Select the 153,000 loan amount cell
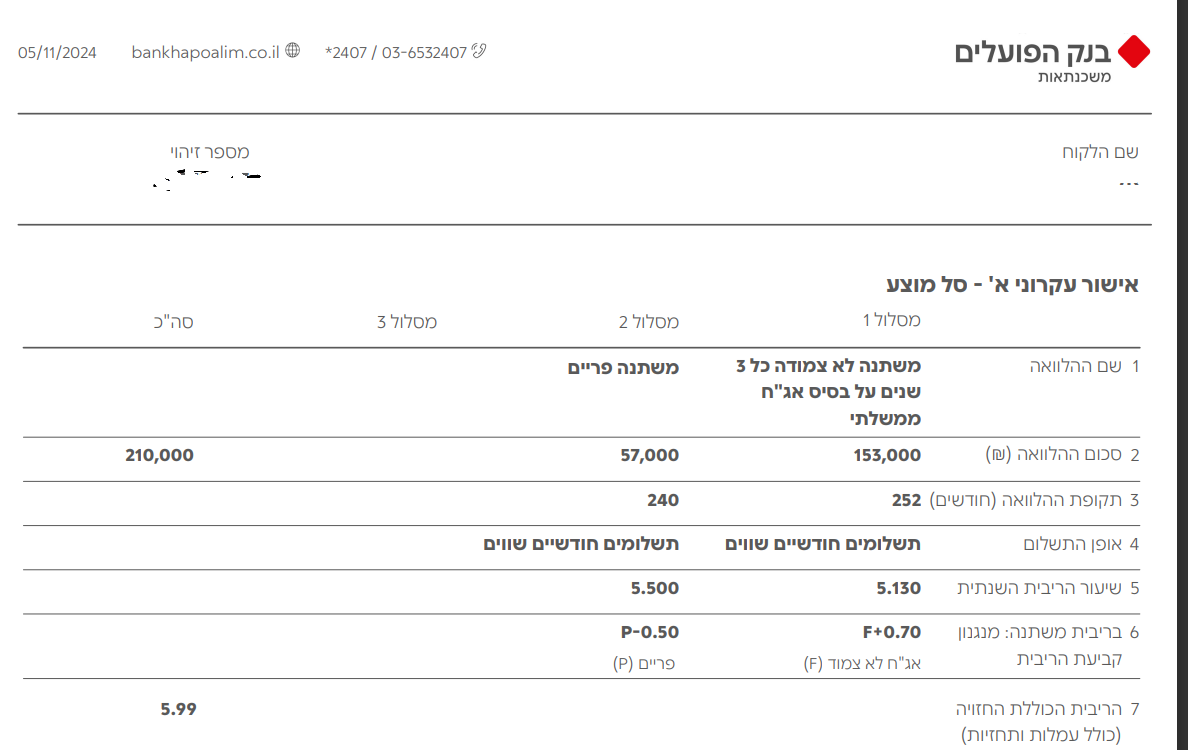 pyautogui.click(x=887, y=455)
